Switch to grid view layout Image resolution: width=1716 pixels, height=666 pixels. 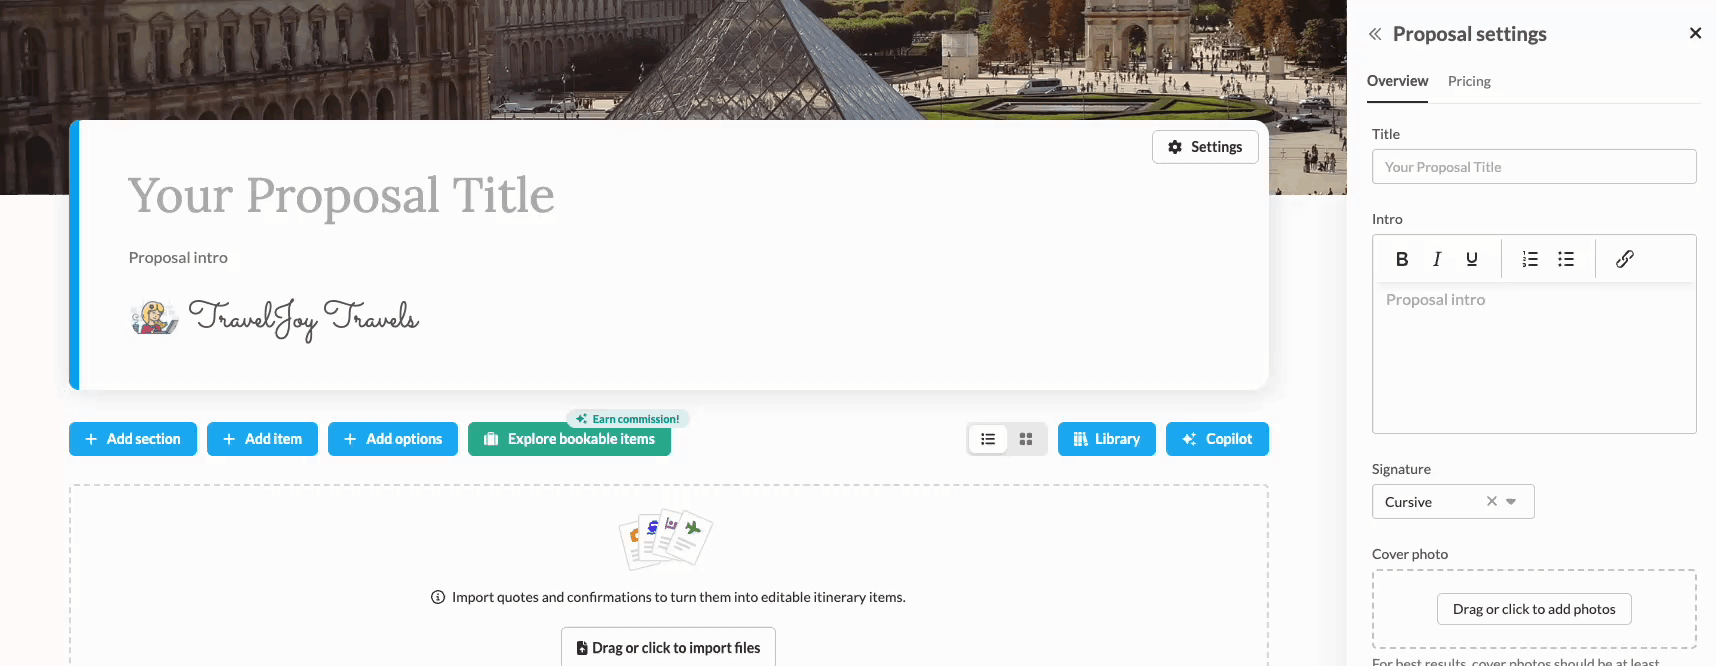1026,439
